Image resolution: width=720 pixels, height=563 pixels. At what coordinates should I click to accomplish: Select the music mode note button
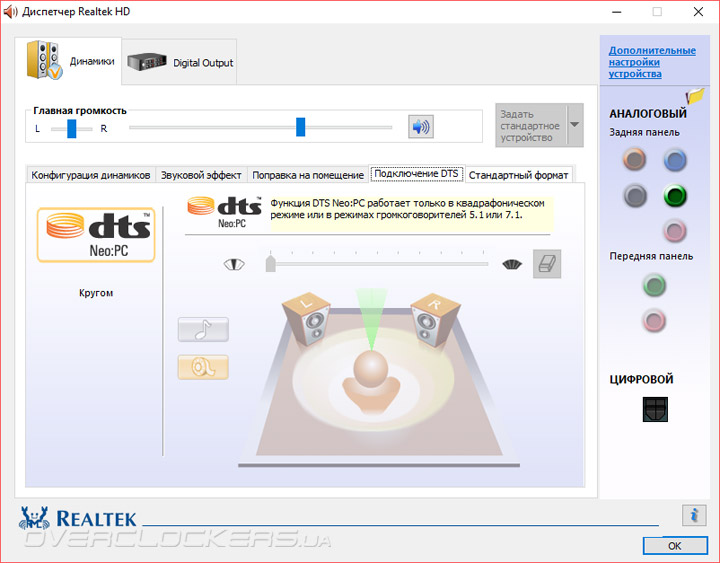click(x=203, y=329)
